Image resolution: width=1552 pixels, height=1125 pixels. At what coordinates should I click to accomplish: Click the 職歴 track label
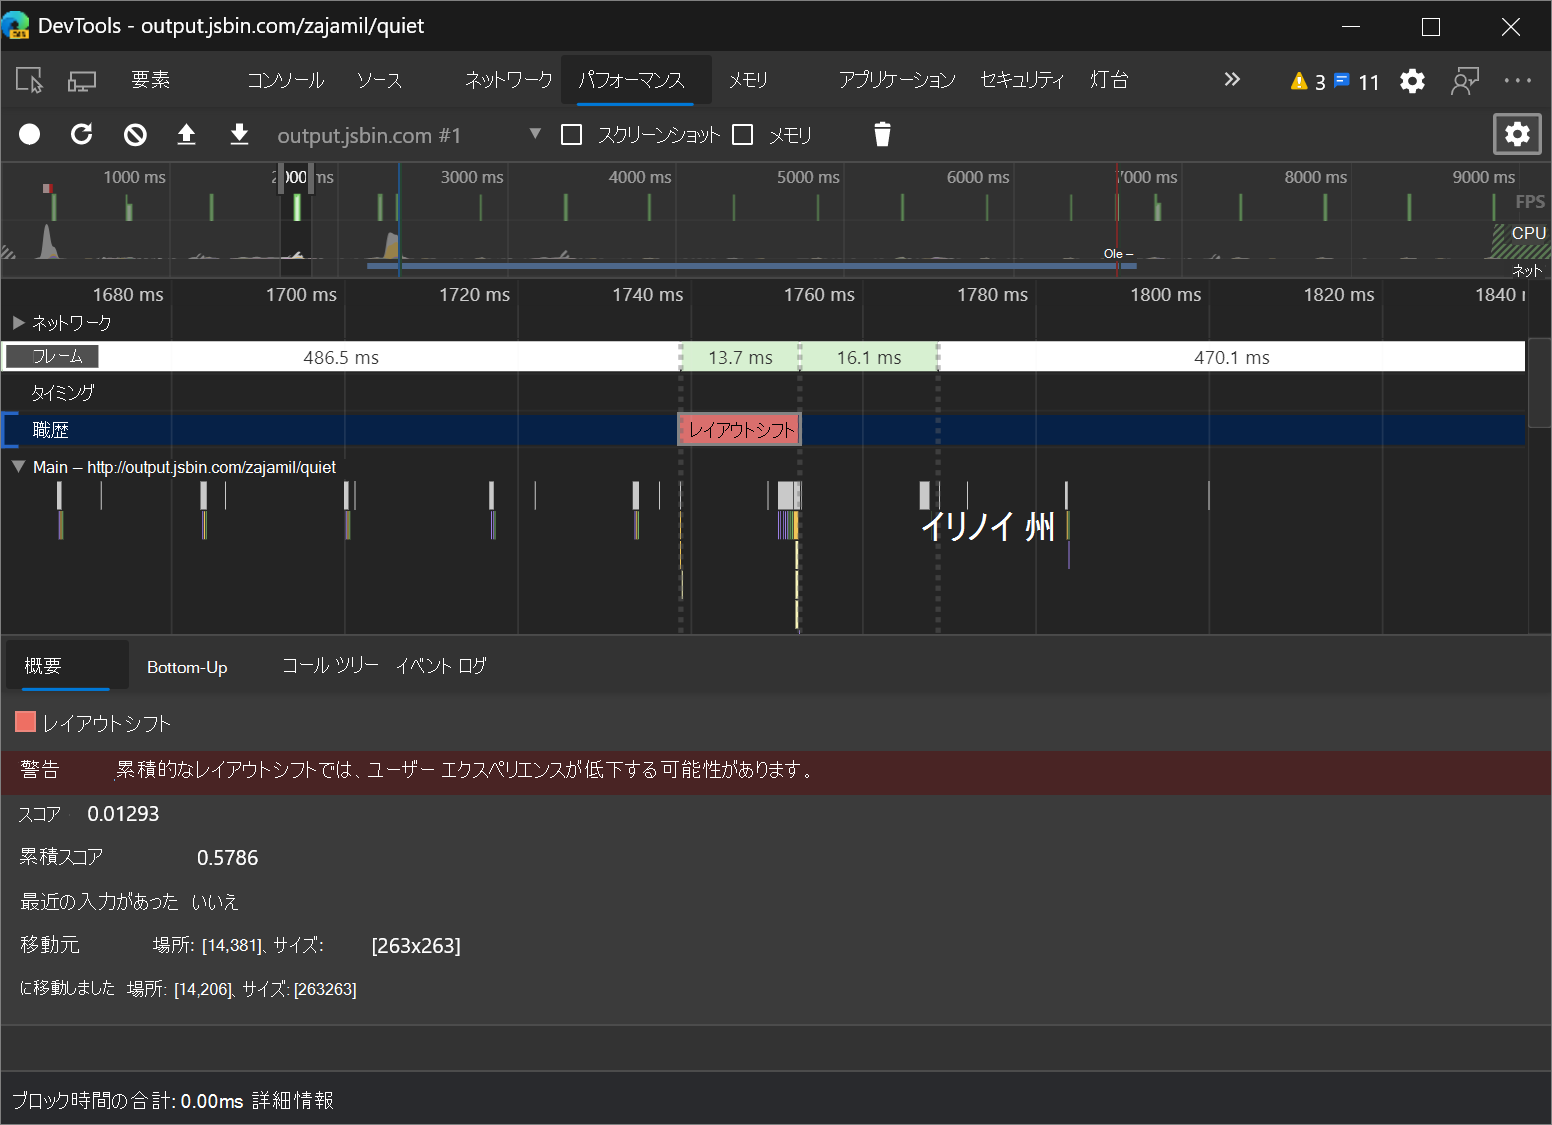51,430
